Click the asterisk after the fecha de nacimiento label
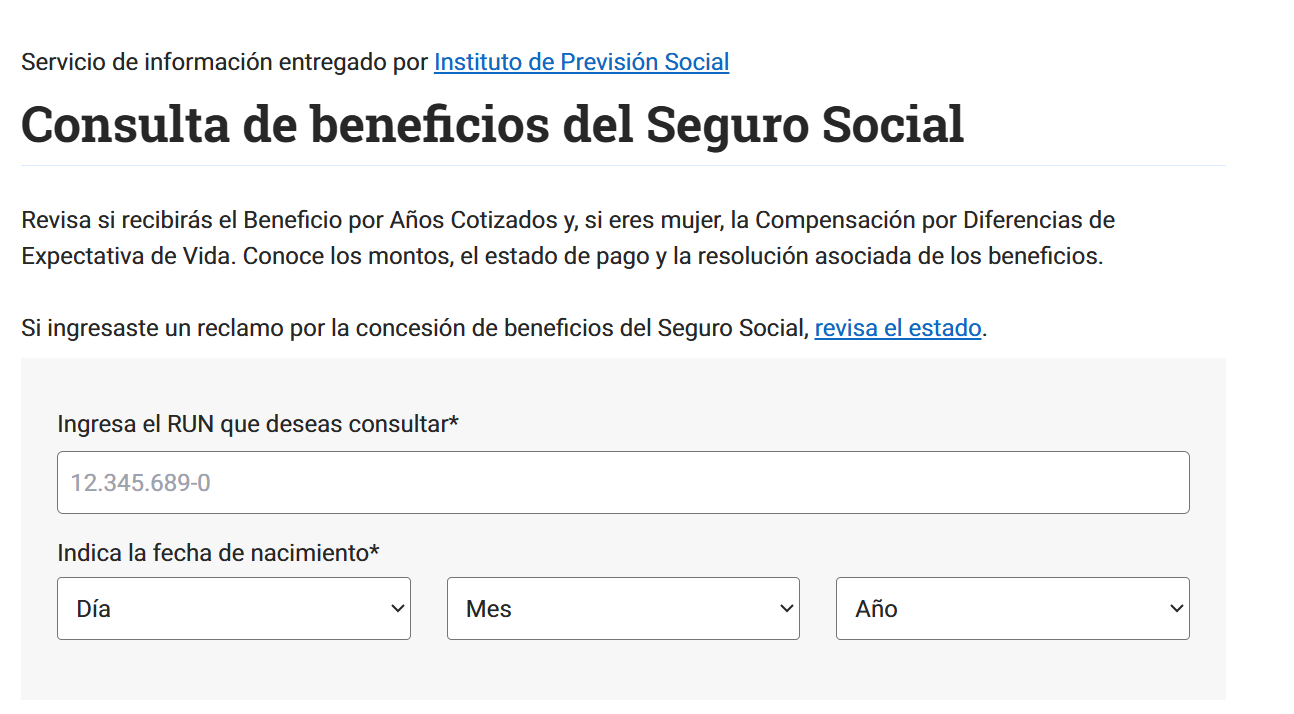 coord(375,551)
